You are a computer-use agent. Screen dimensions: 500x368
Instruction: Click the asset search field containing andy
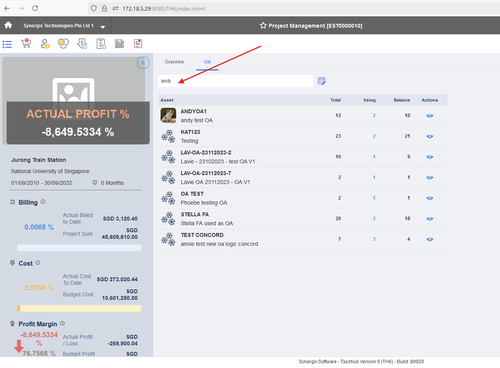click(235, 81)
